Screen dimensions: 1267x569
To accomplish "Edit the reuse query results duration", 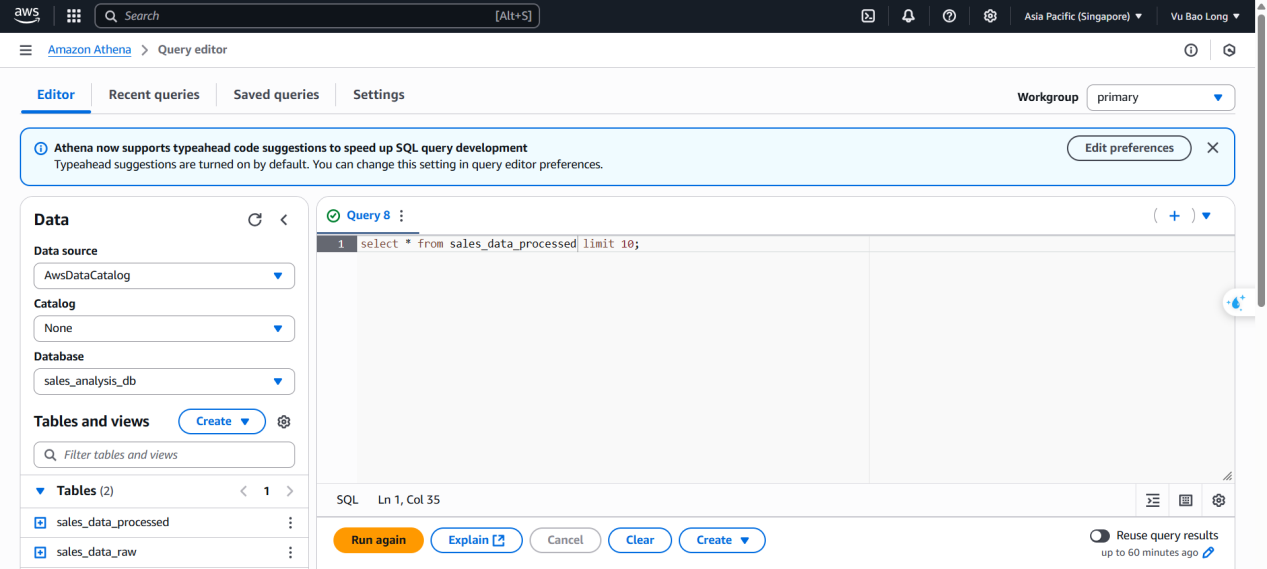I will pyautogui.click(x=1208, y=552).
